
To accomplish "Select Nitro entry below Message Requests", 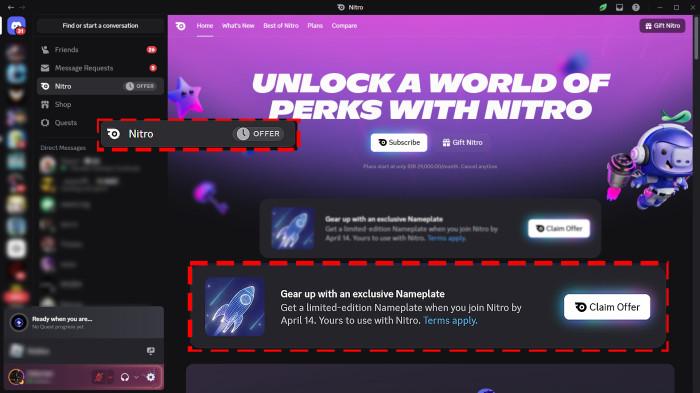I will (x=100, y=86).
